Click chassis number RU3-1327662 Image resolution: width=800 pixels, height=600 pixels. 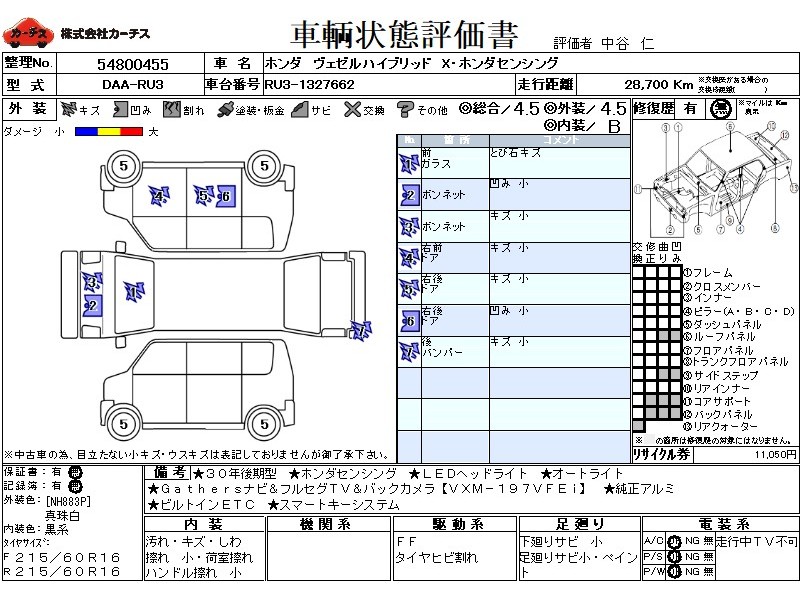pyautogui.click(x=309, y=85)
